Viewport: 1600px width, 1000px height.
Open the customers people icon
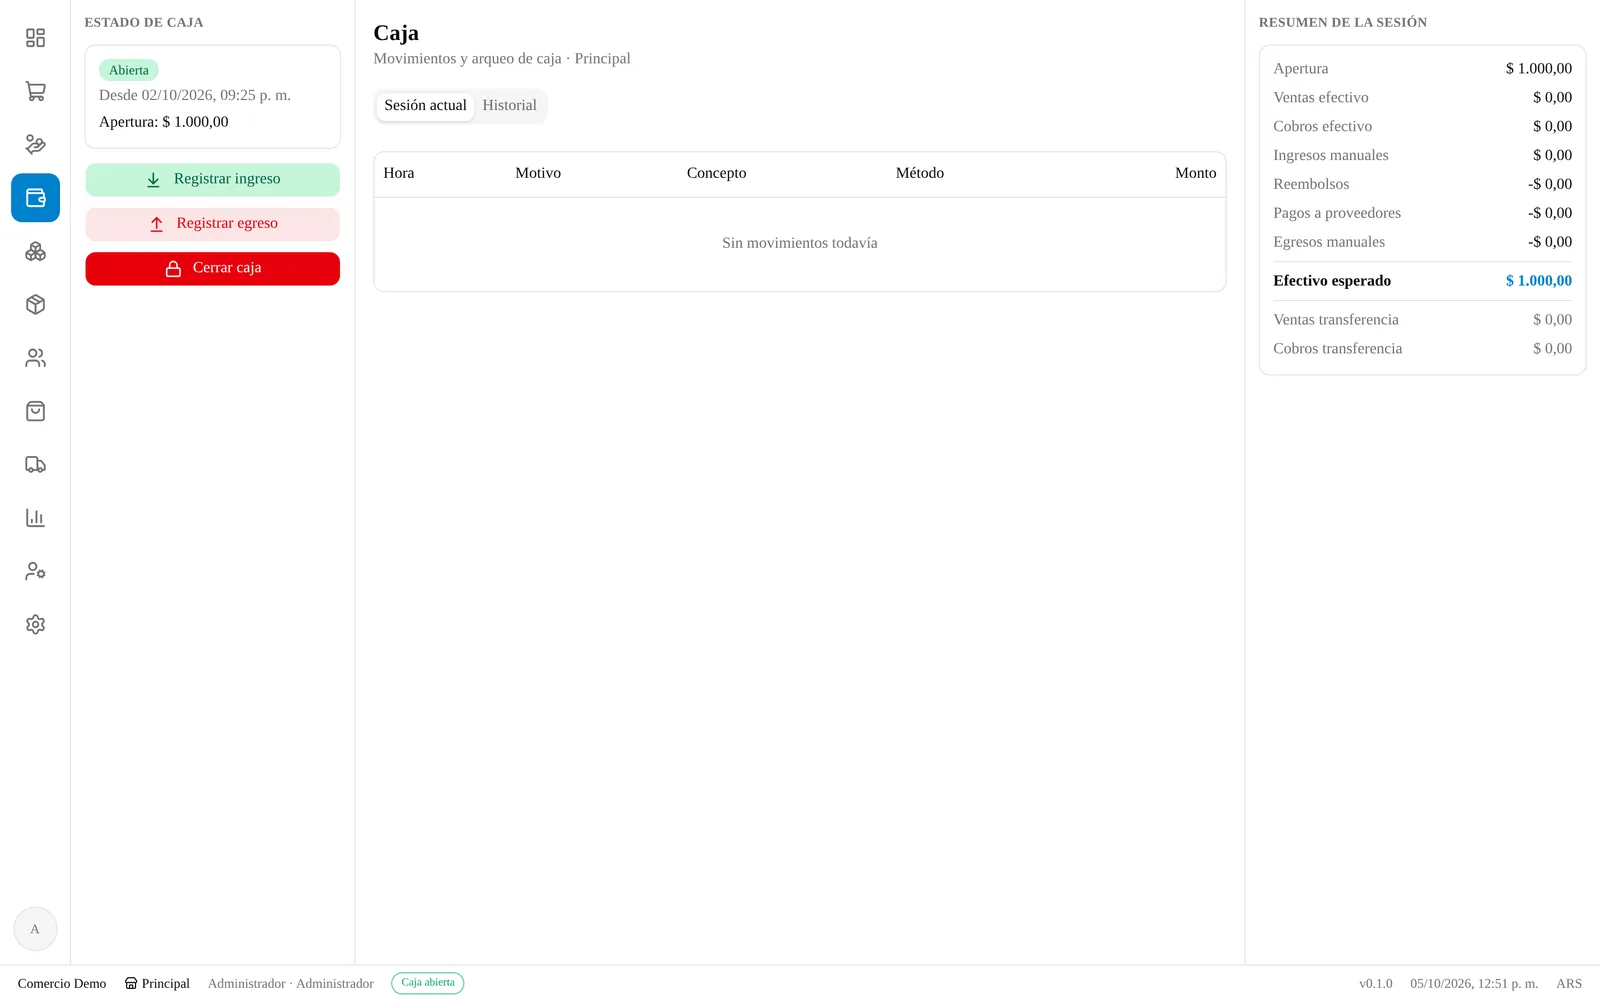click(x=35, y=358)
